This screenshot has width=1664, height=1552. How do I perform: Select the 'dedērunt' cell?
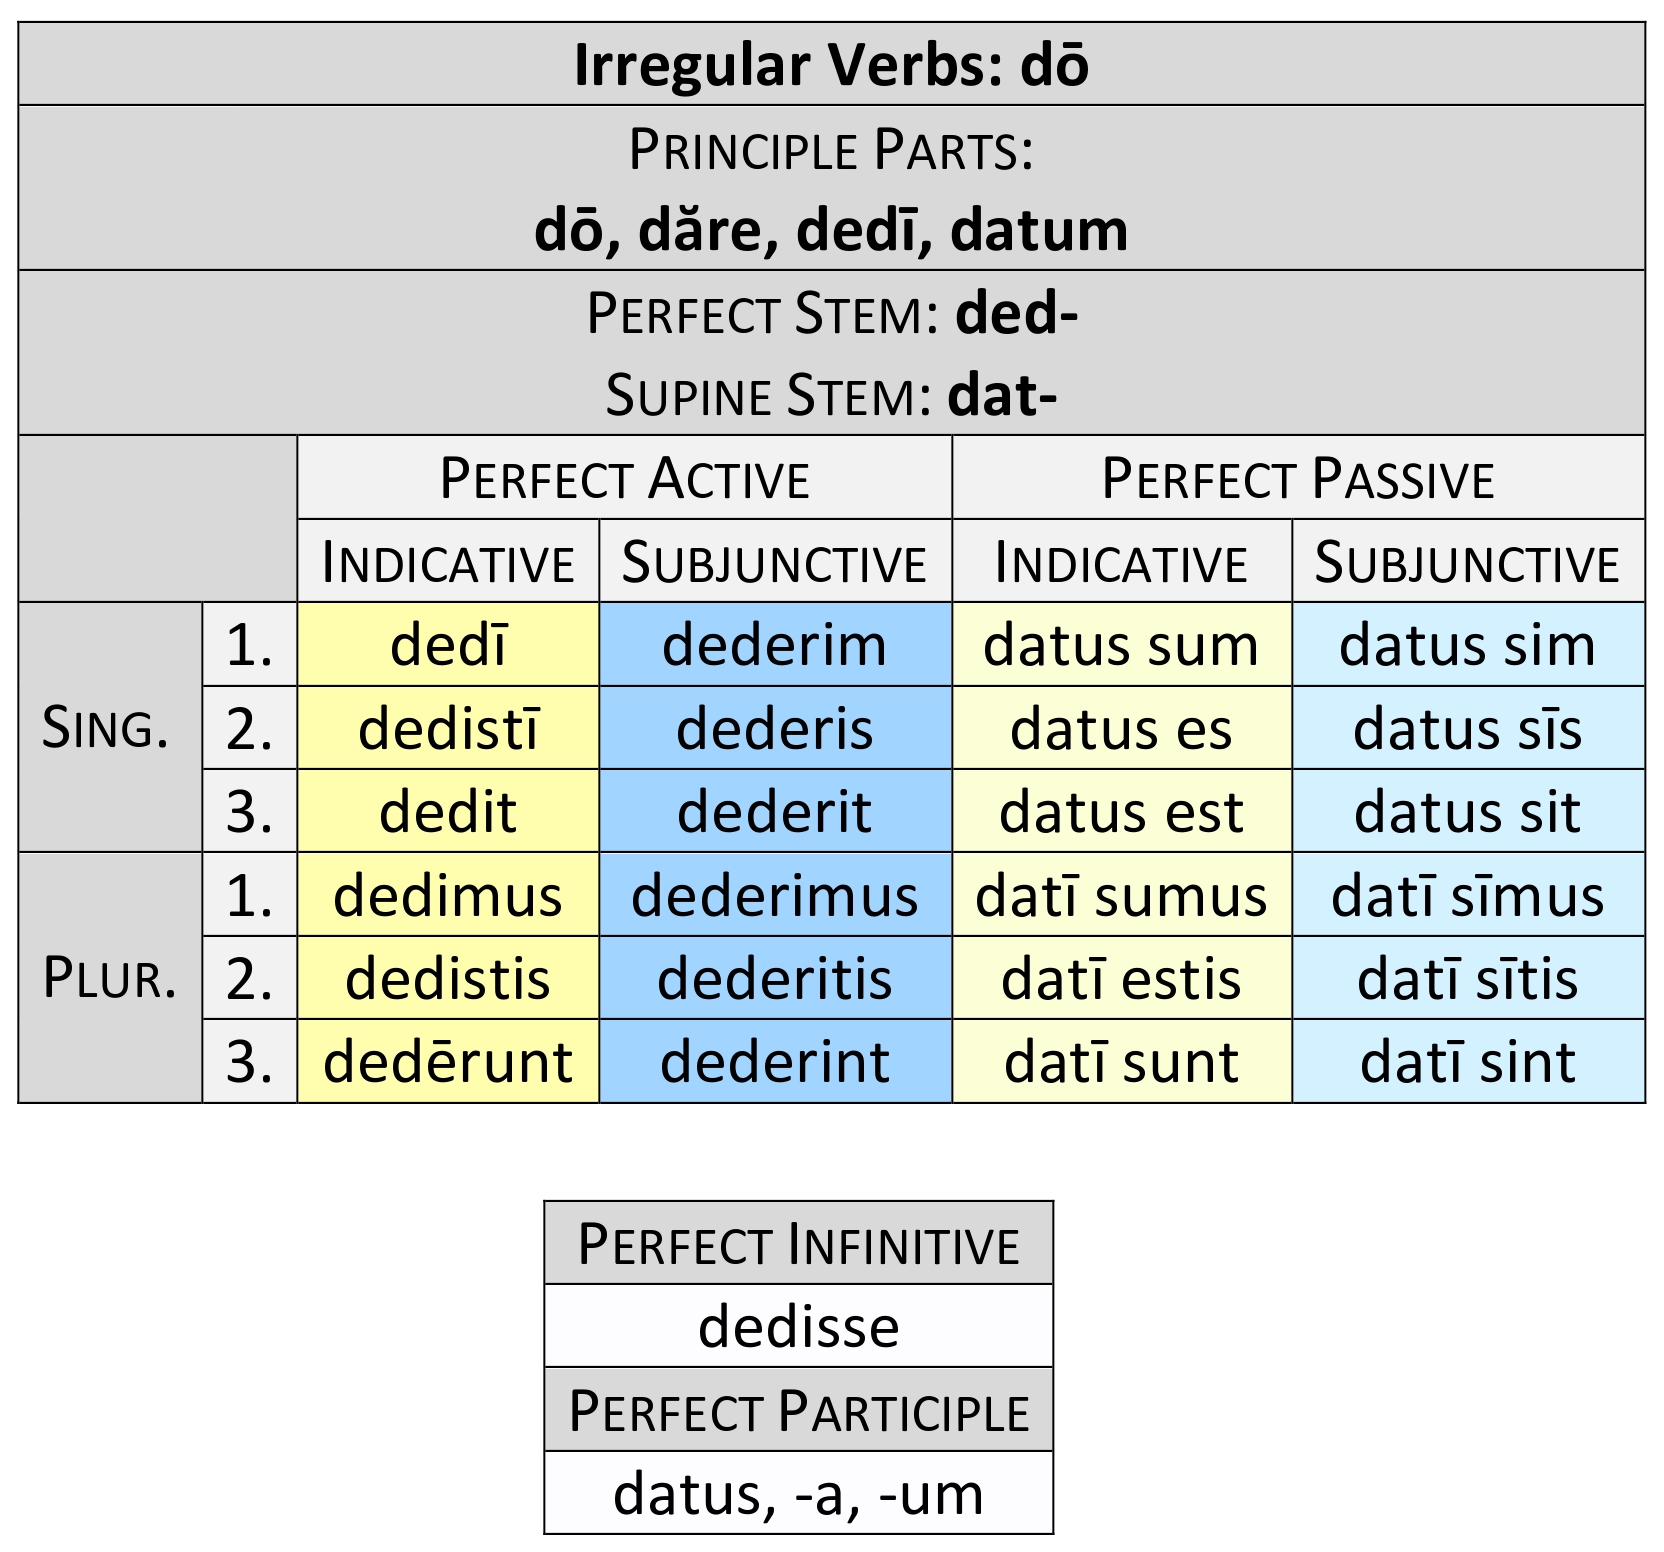[x=448, y=1062]
